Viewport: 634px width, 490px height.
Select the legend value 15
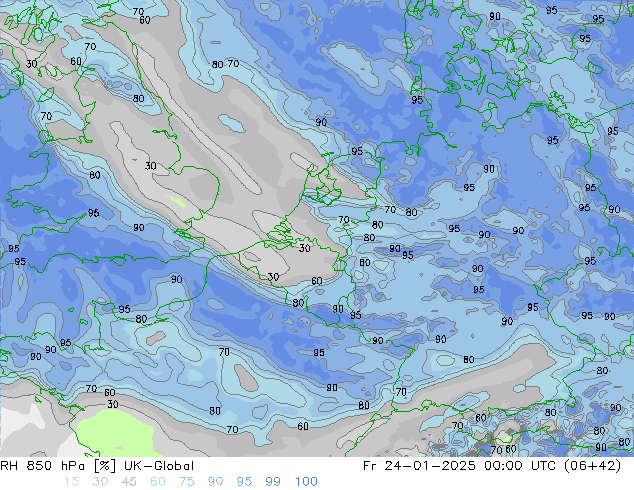(71, 482)
